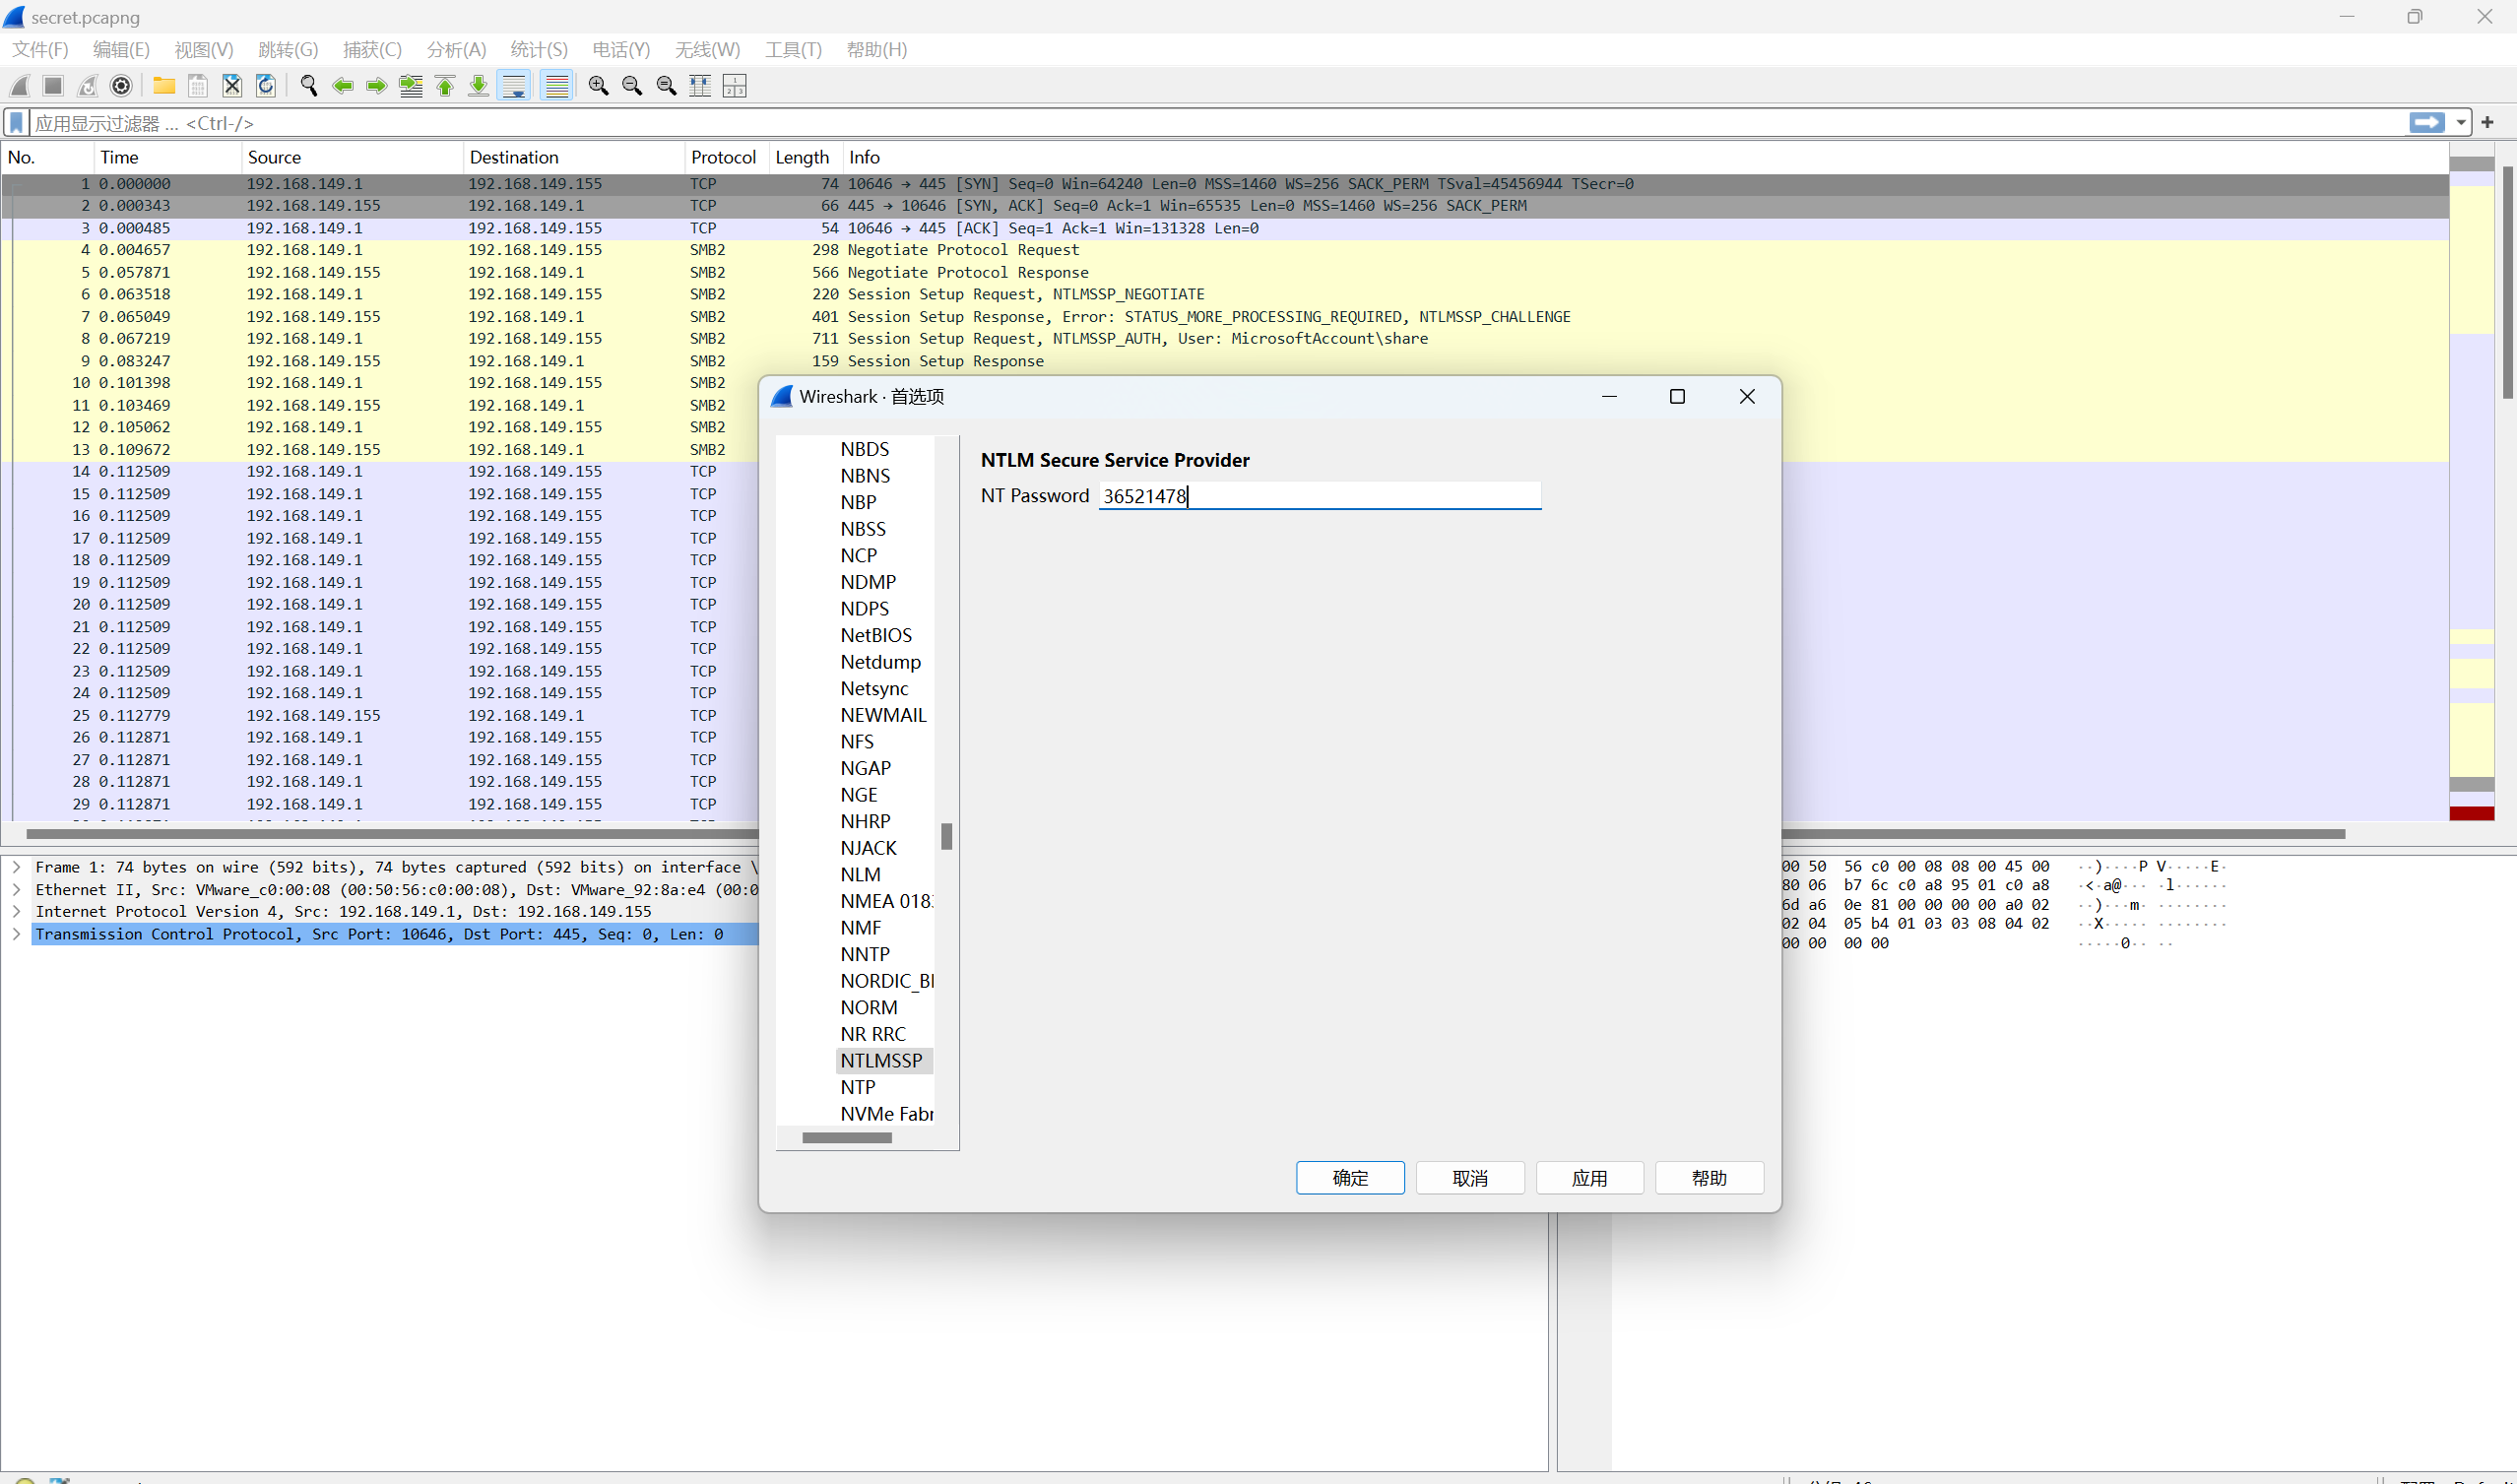Select NR RRC in protocol list
The image size is (2517, 1484).
pyautogui.click(x=873, y=1034)
